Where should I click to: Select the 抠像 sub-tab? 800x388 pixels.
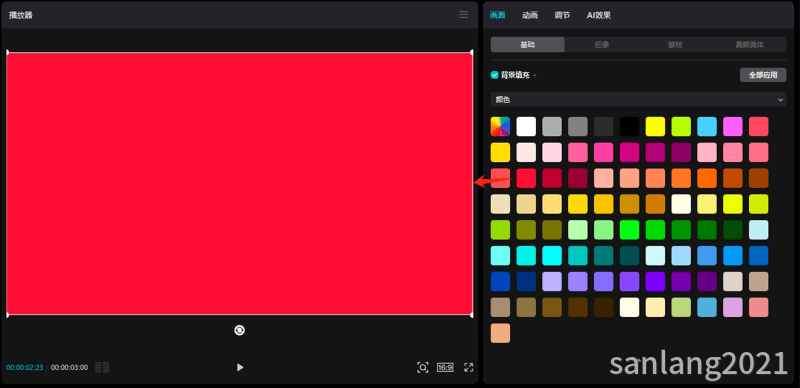(x=602, y=44)
